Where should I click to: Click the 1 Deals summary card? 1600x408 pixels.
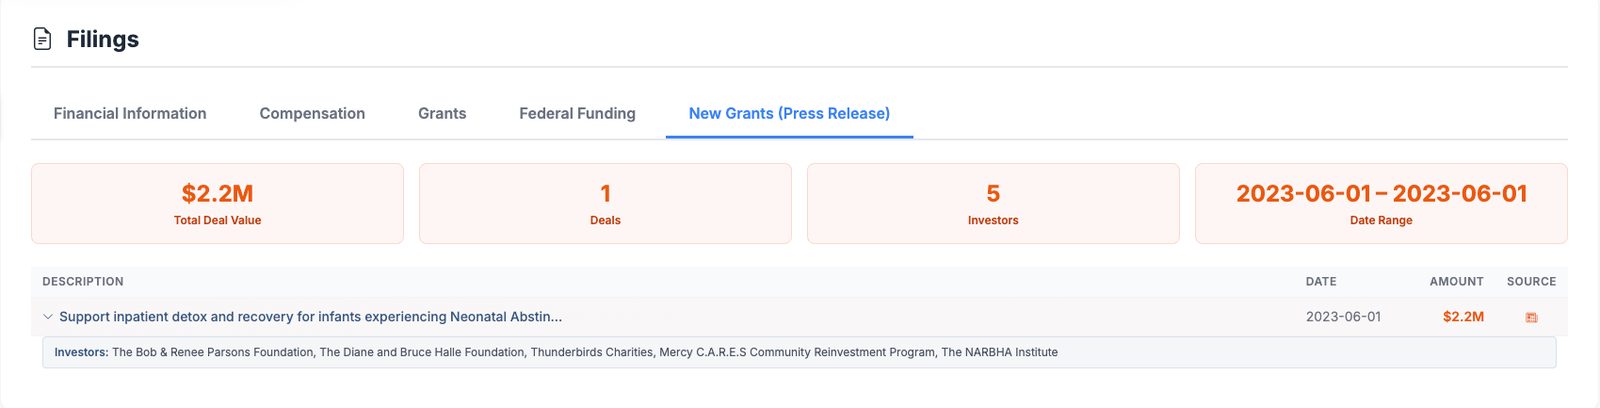[605, 204]
